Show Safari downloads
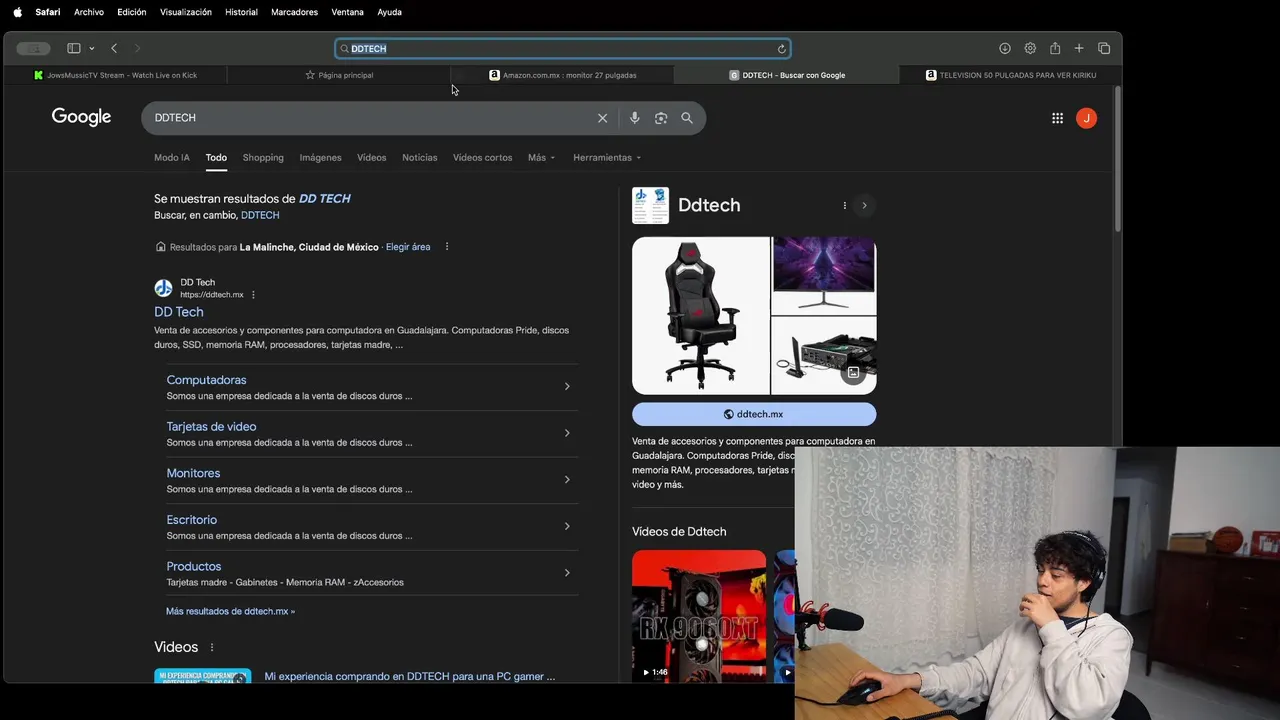The image size is (1280, 720). click(x=1005, y=48)
